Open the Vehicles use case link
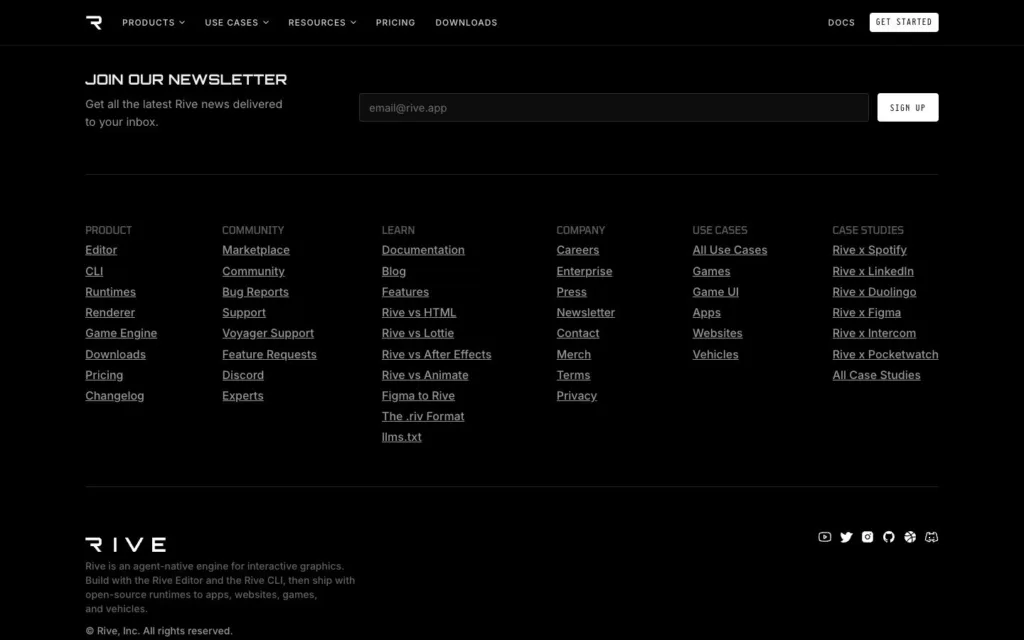 [716, 355]
